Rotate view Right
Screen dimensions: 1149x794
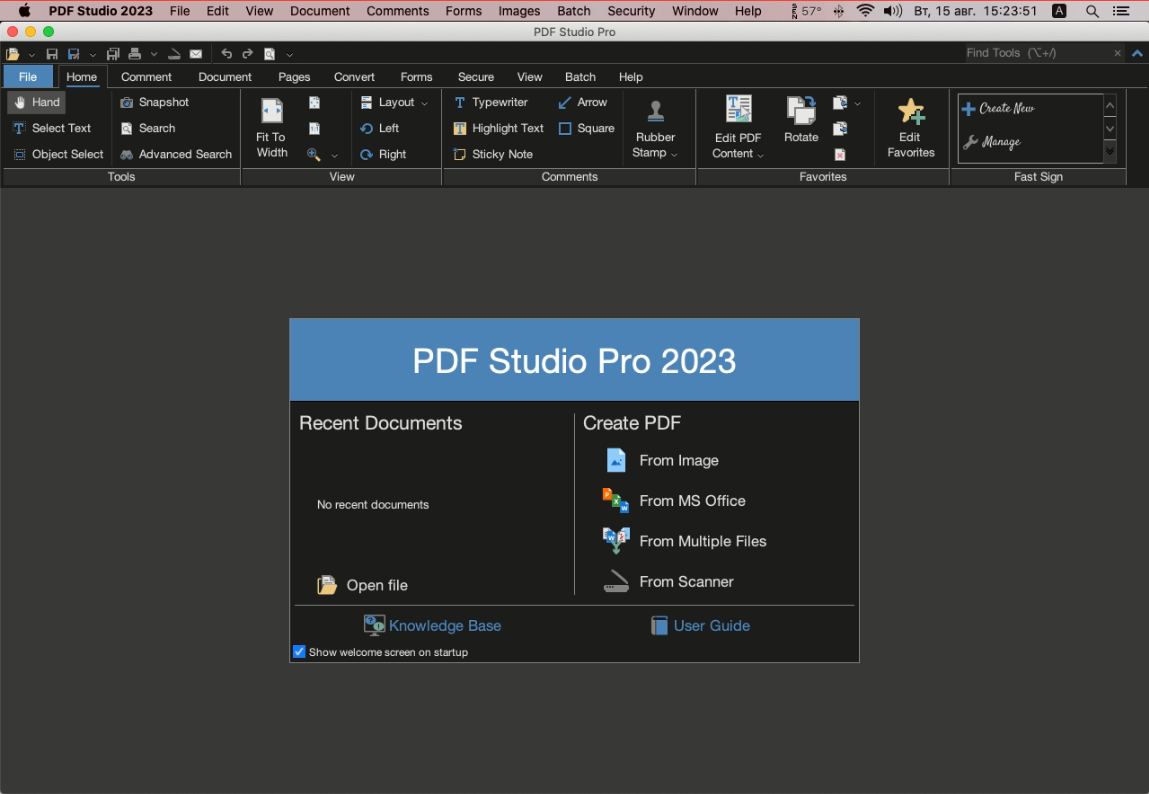point(383,154)
